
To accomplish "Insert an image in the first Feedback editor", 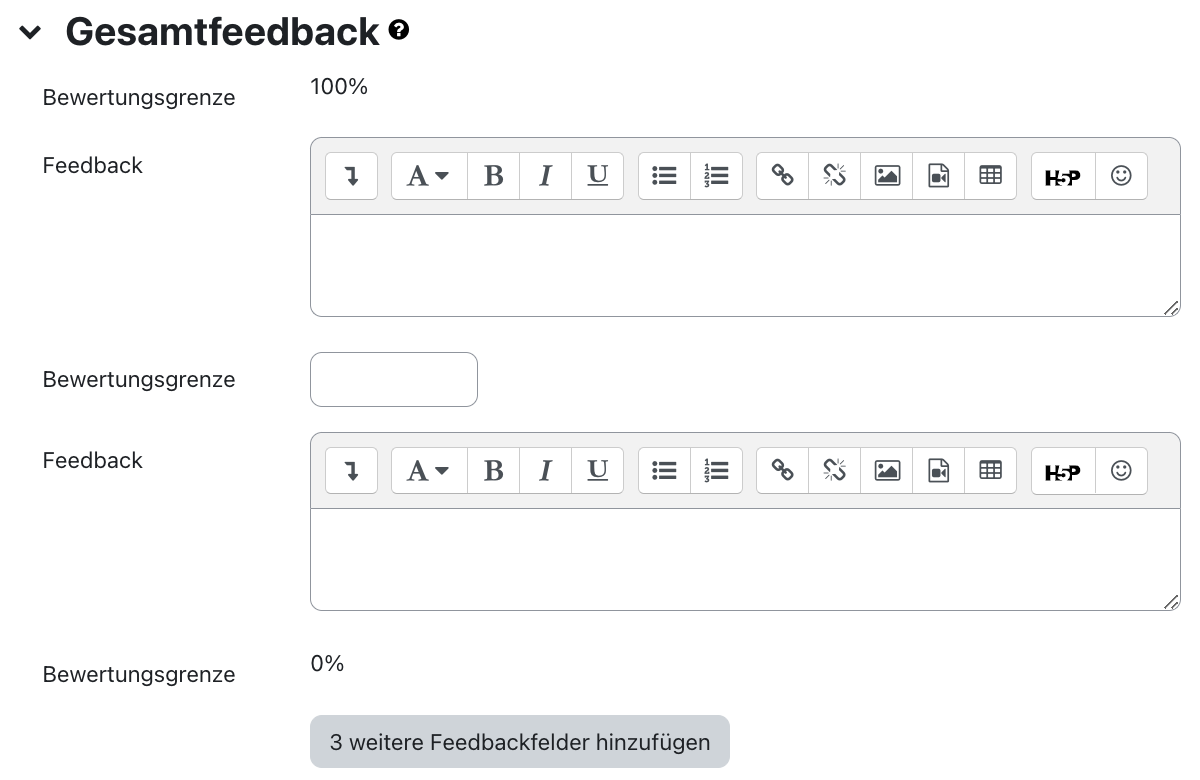I will 886,175.
